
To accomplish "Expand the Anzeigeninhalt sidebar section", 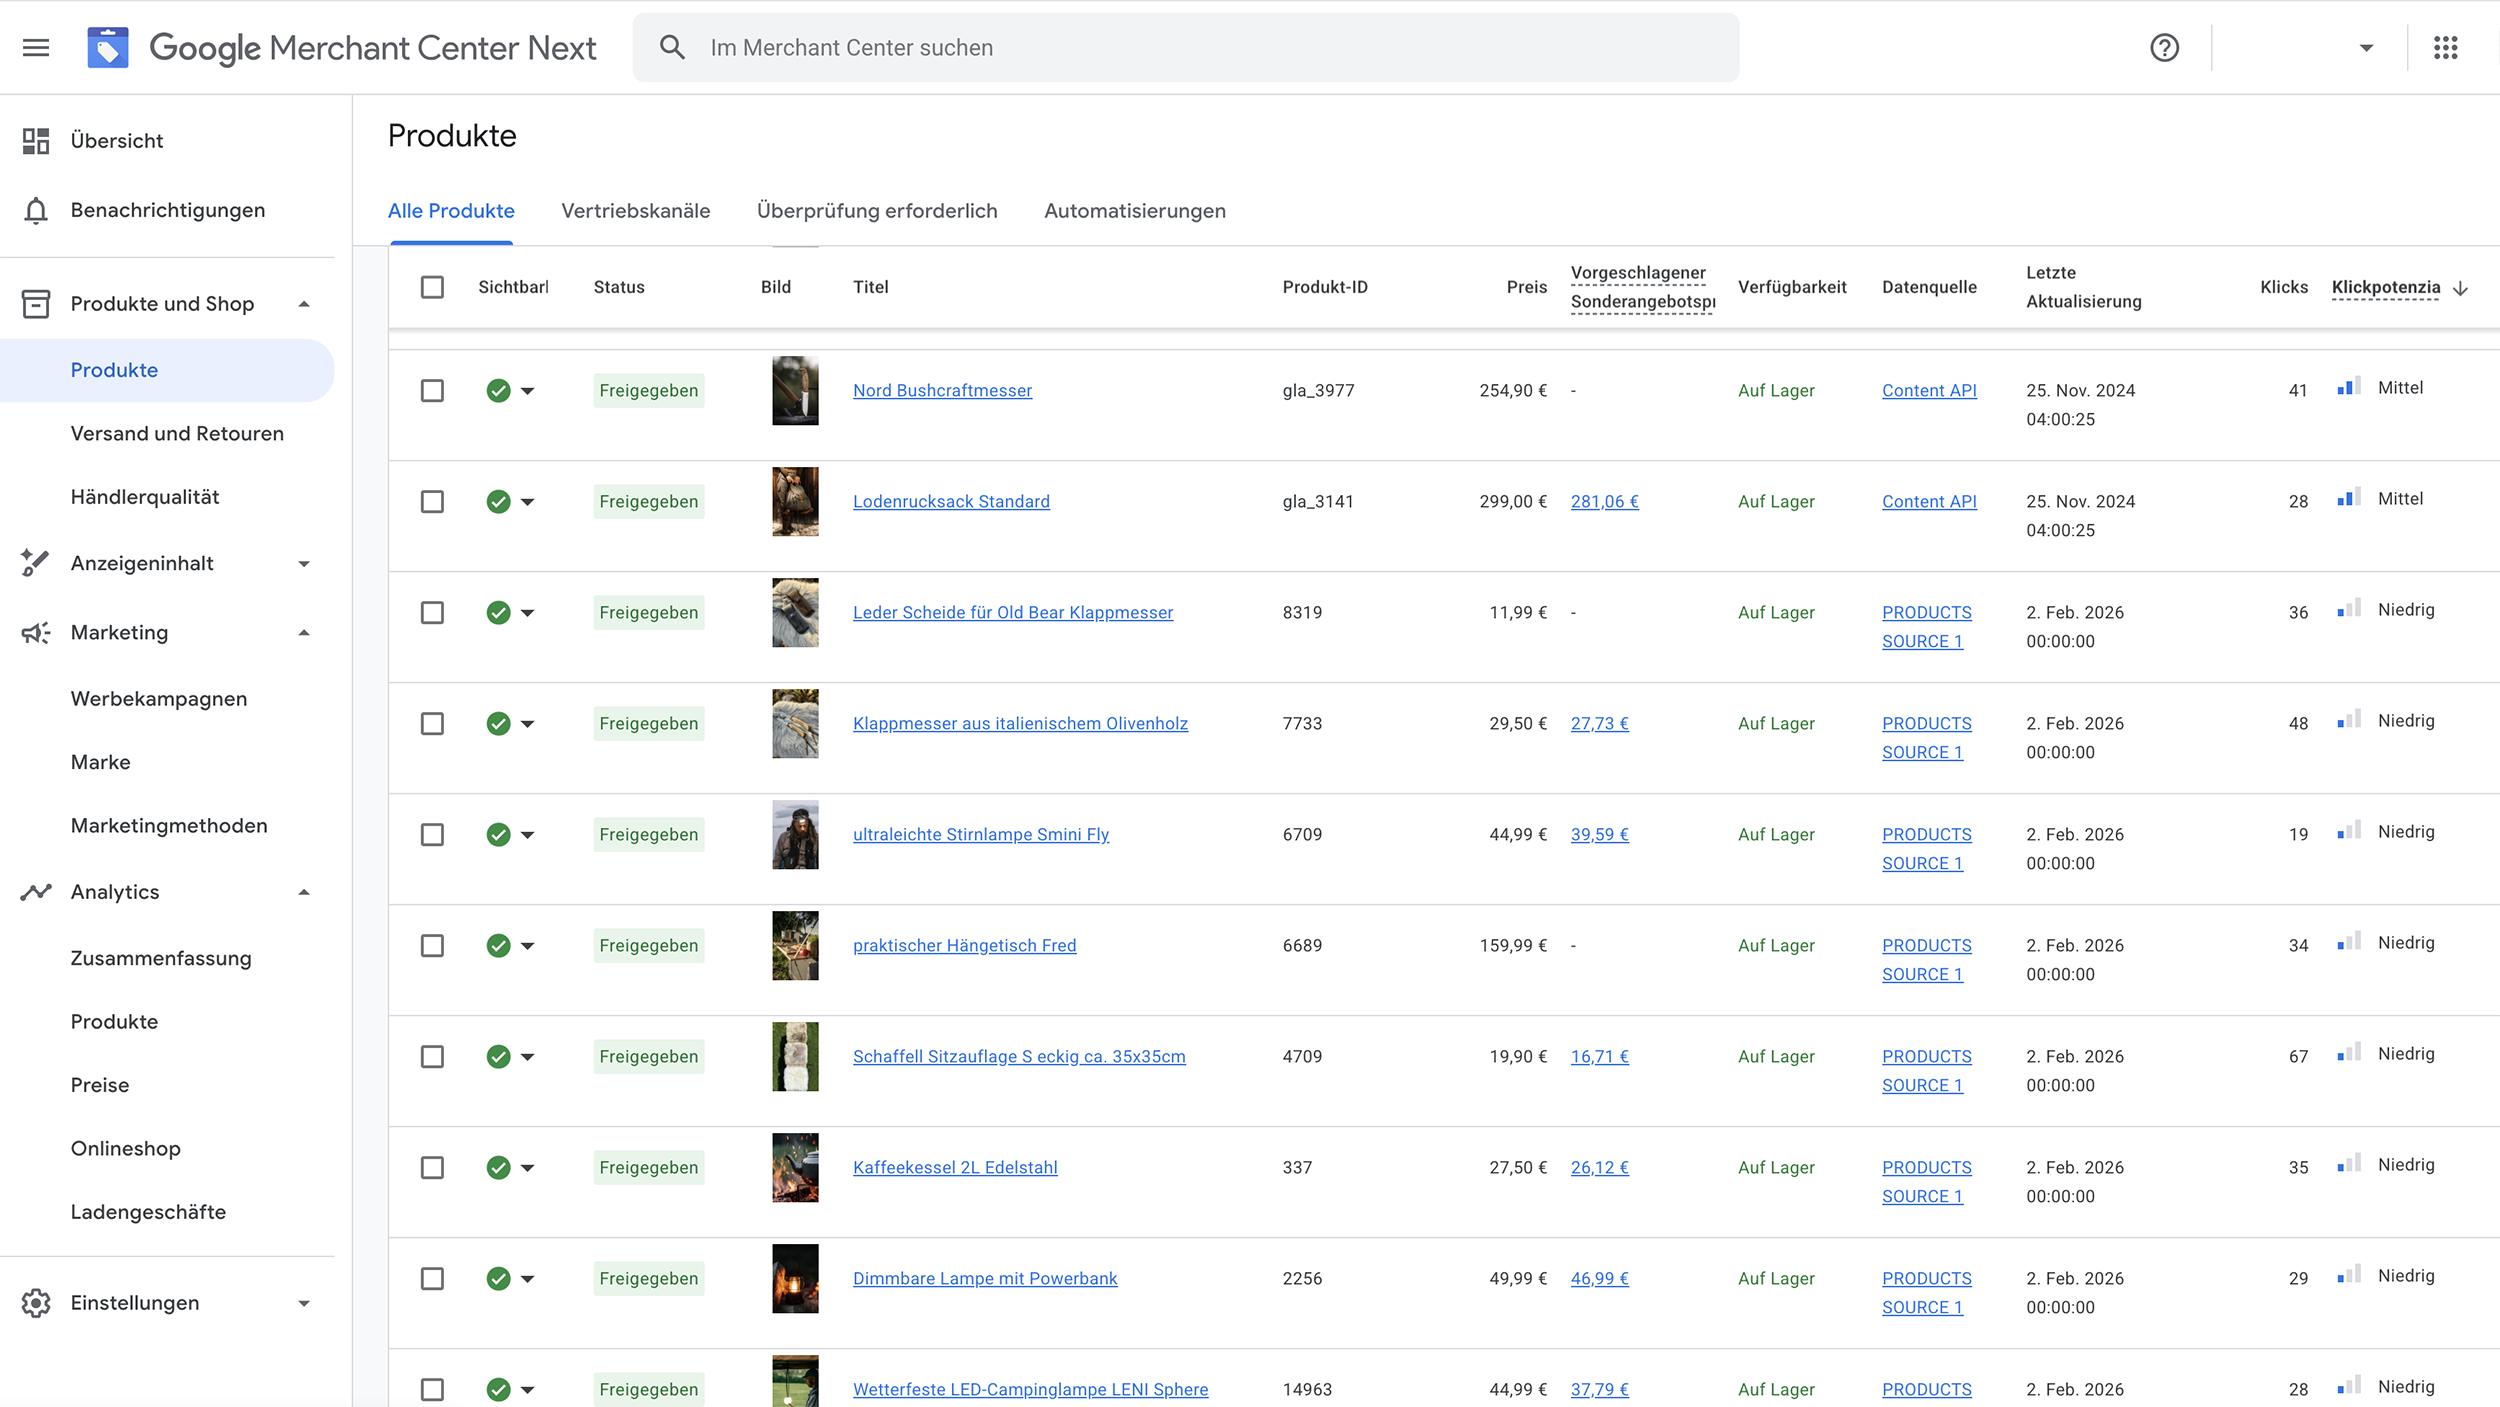I will (304, 563).
